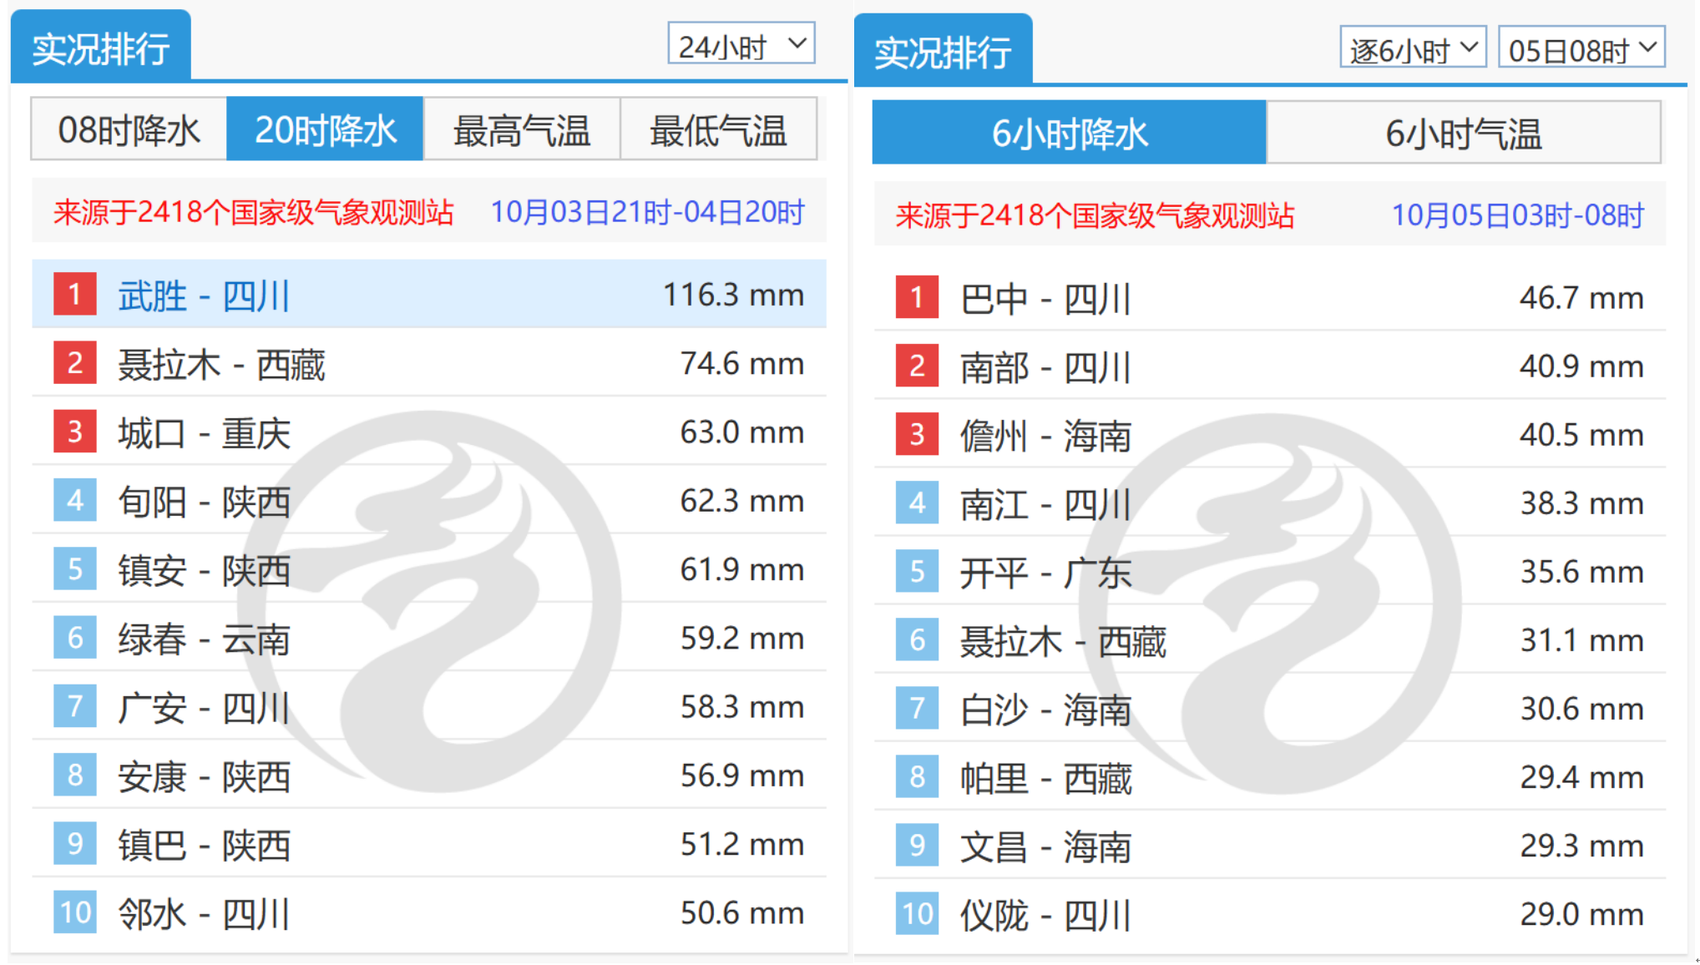Click the left 实况排行 panel header

pyautogui.click(x=100, y=48)
